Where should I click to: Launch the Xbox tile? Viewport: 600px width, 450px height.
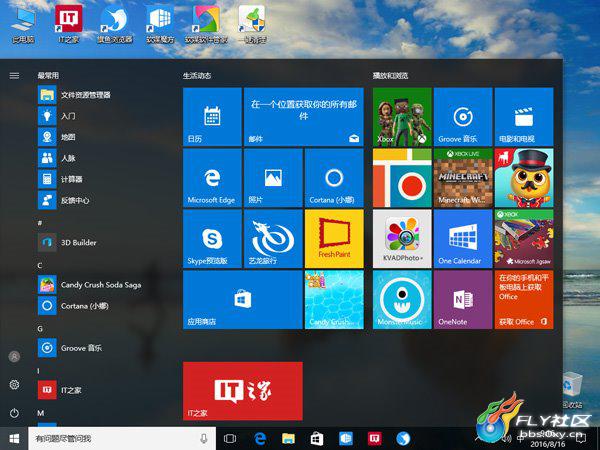click(402, 117)
